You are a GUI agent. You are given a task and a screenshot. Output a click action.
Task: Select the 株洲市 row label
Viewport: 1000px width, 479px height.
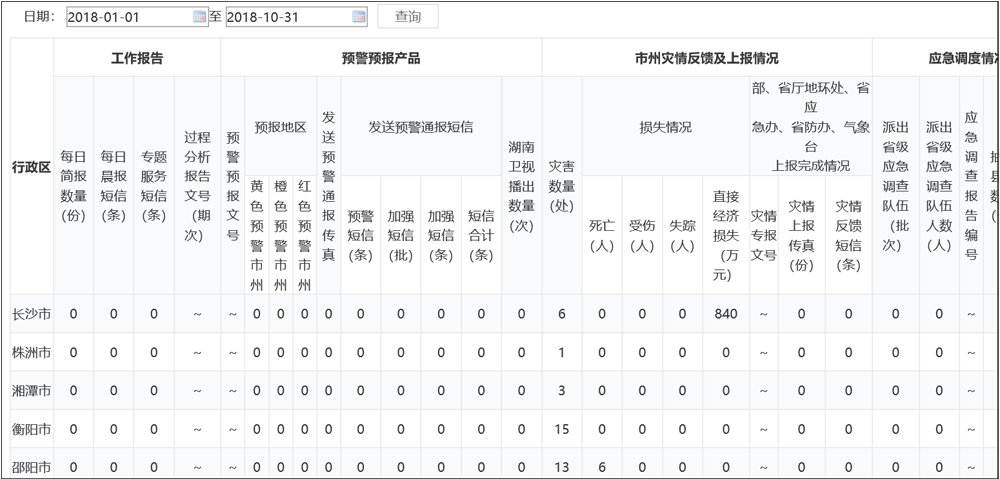[31, 352]
